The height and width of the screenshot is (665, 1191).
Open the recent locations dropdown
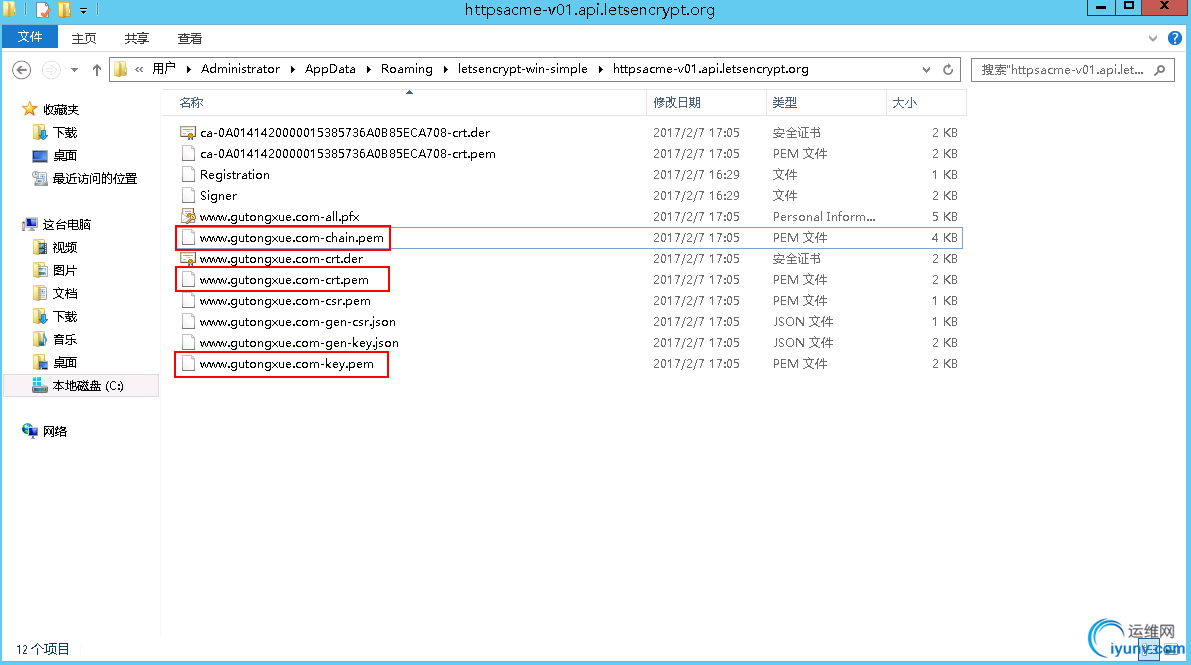coord(74,70)
